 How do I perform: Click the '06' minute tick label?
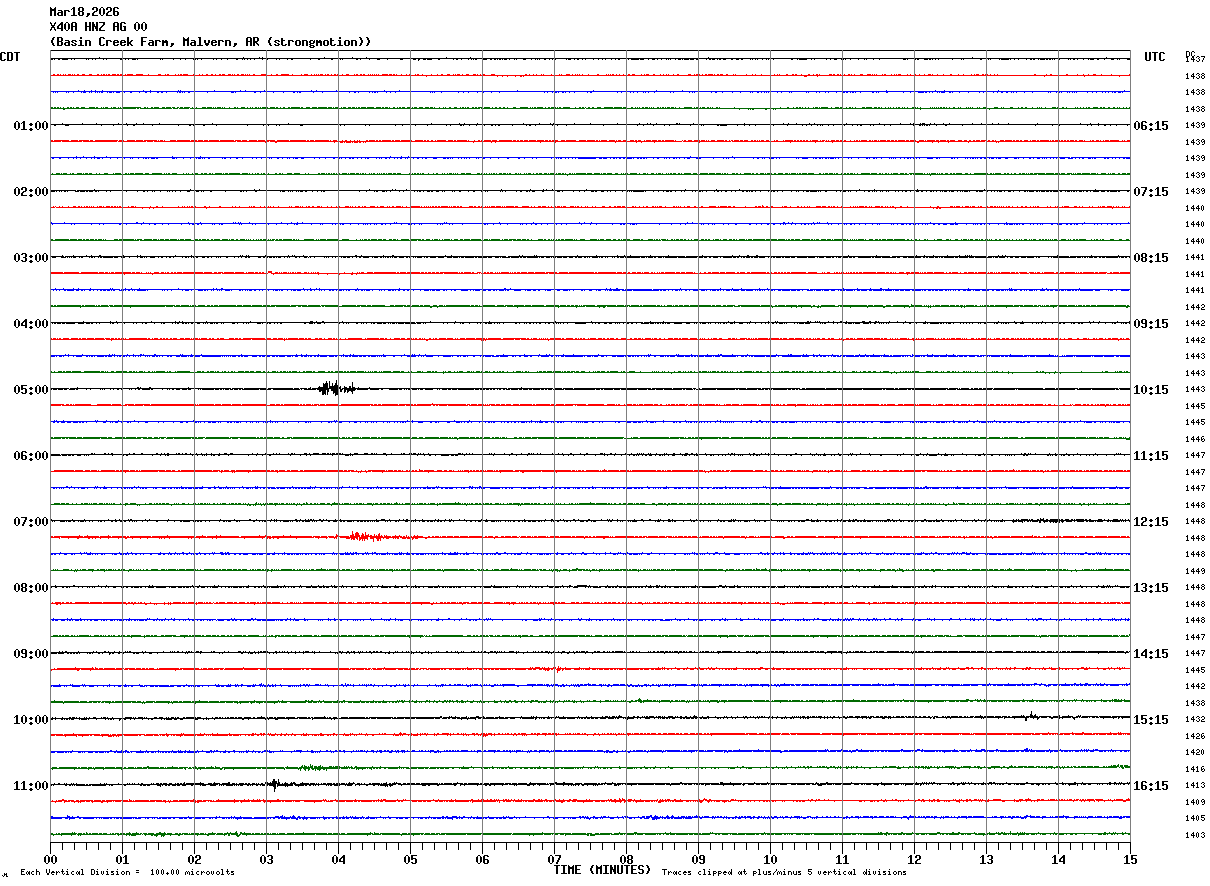pyautogui.click(x=482, y=859)
